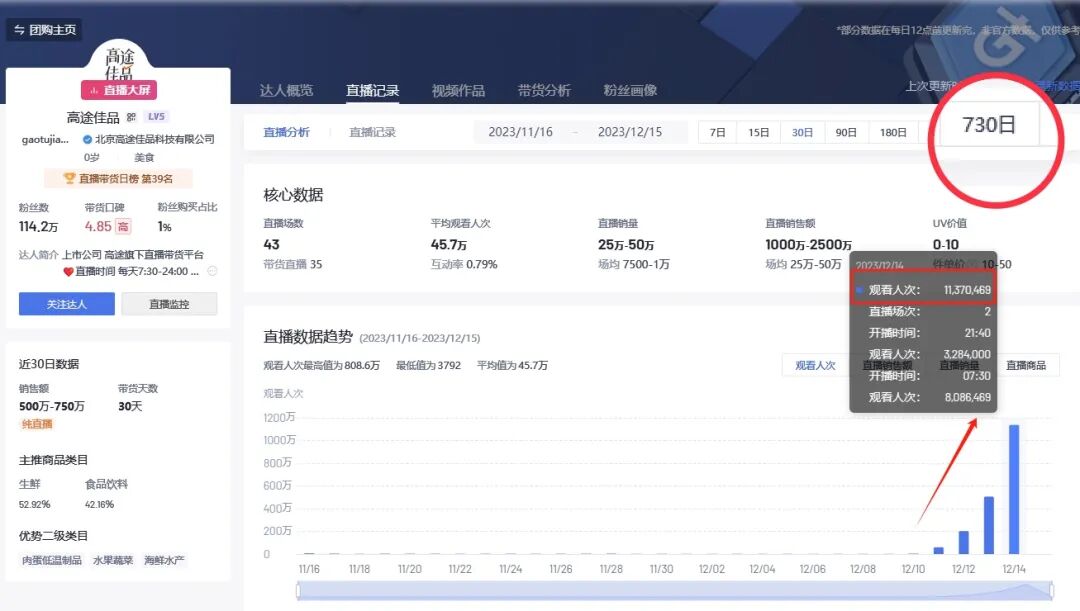Switch to the 直播记录 top tab
Screen dimensions: 1080x611
373,90
